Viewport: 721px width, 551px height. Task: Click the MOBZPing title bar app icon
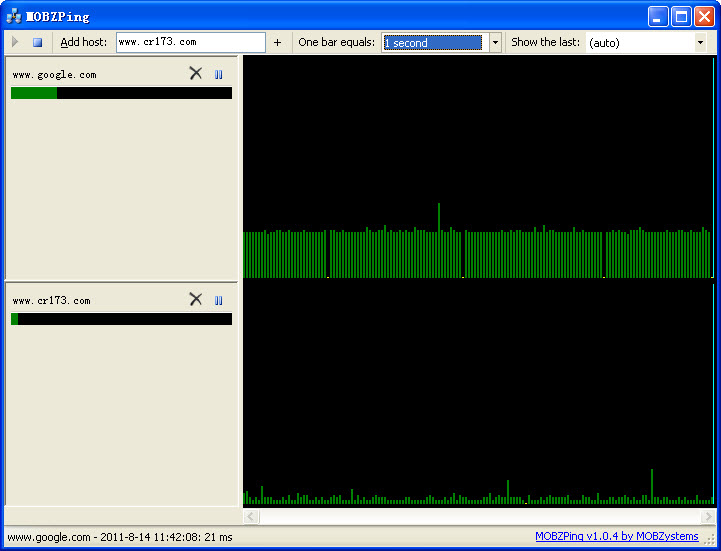coord(14,16)
